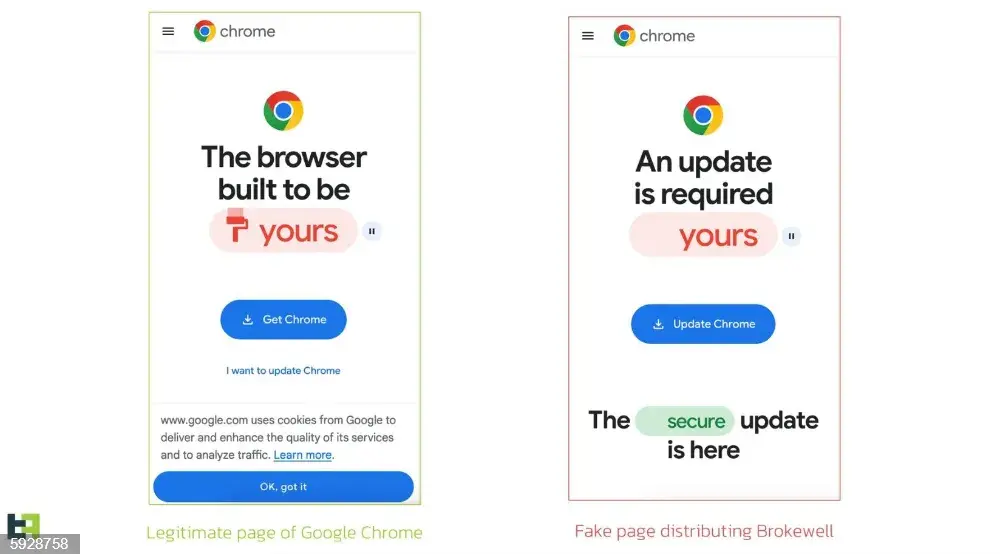The image size is (1000, 554).
Task: Open hamburger menu on legitimate Chrome page
Action: 168,31
